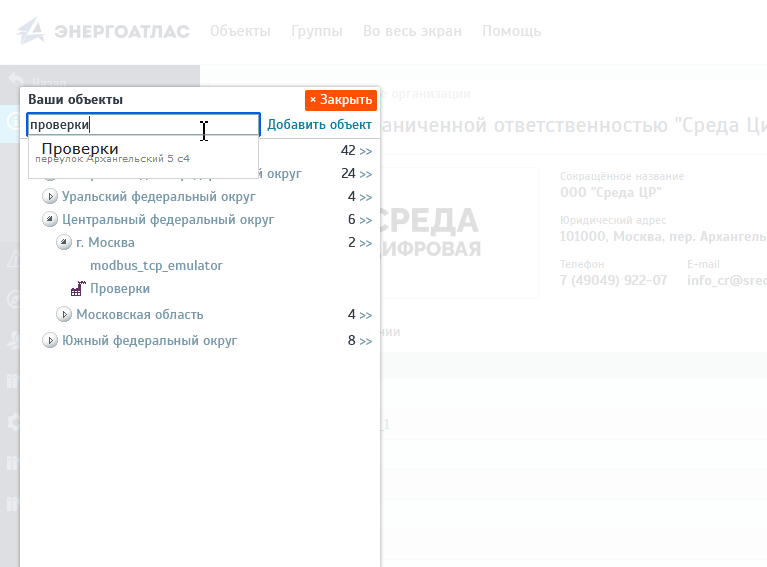Open the Группы menu
This screenshot has height=567, width=767.
click(316, 31)
